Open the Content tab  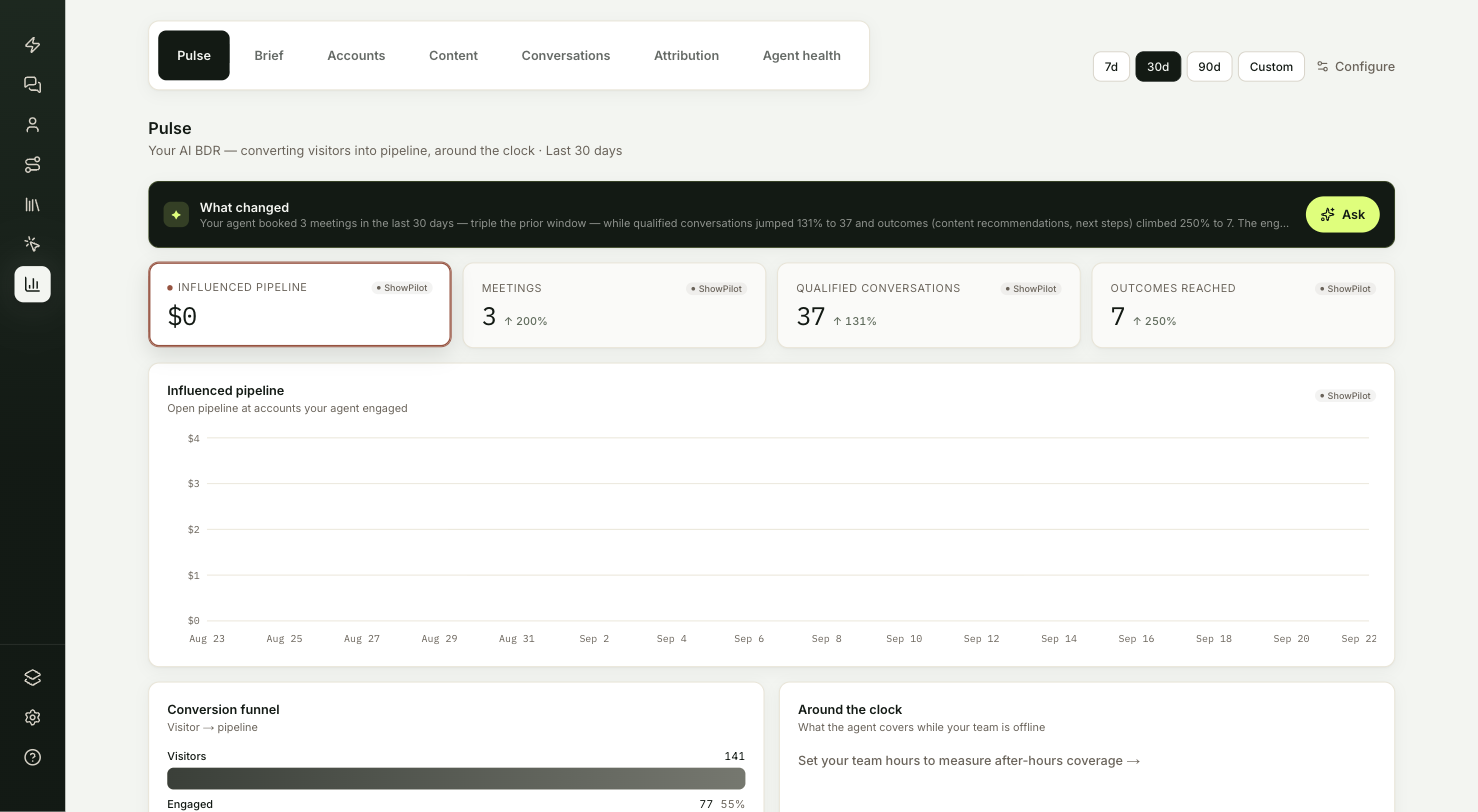453,55
